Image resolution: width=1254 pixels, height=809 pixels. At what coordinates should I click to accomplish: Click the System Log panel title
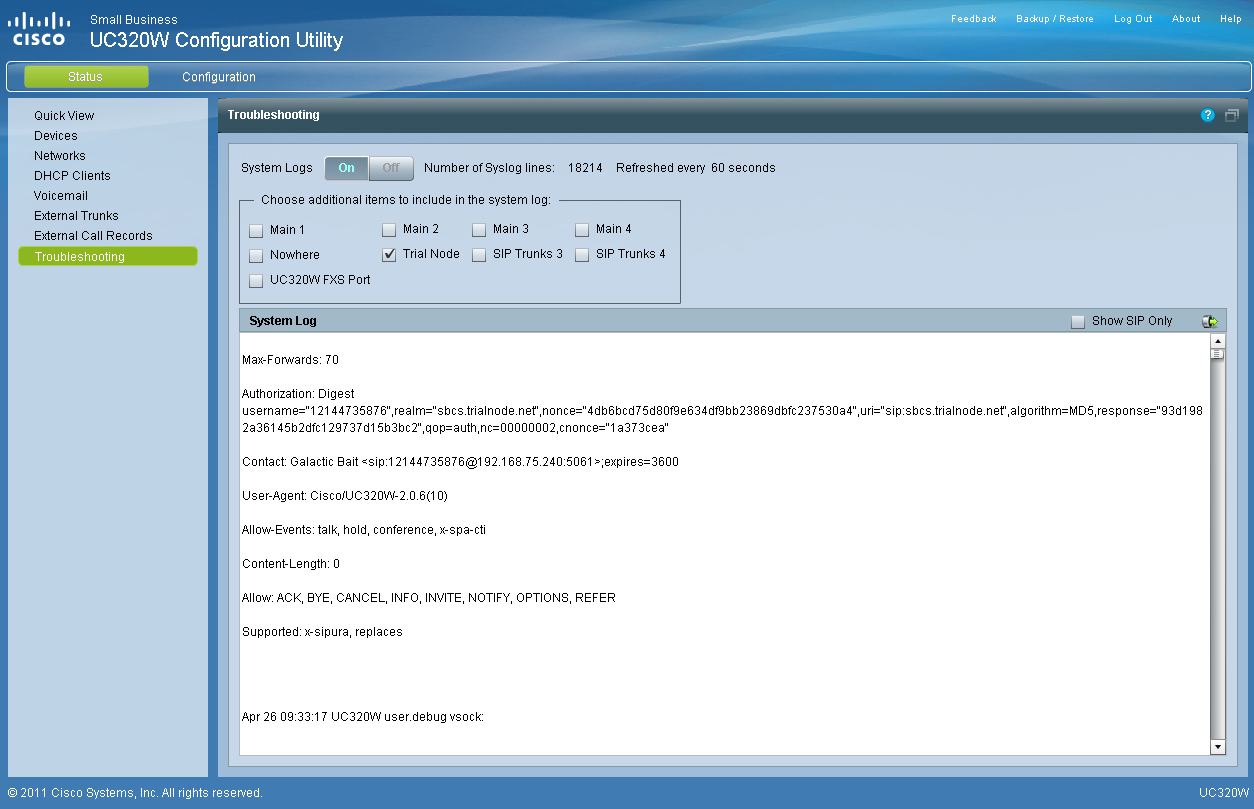[x=283, y=321]
